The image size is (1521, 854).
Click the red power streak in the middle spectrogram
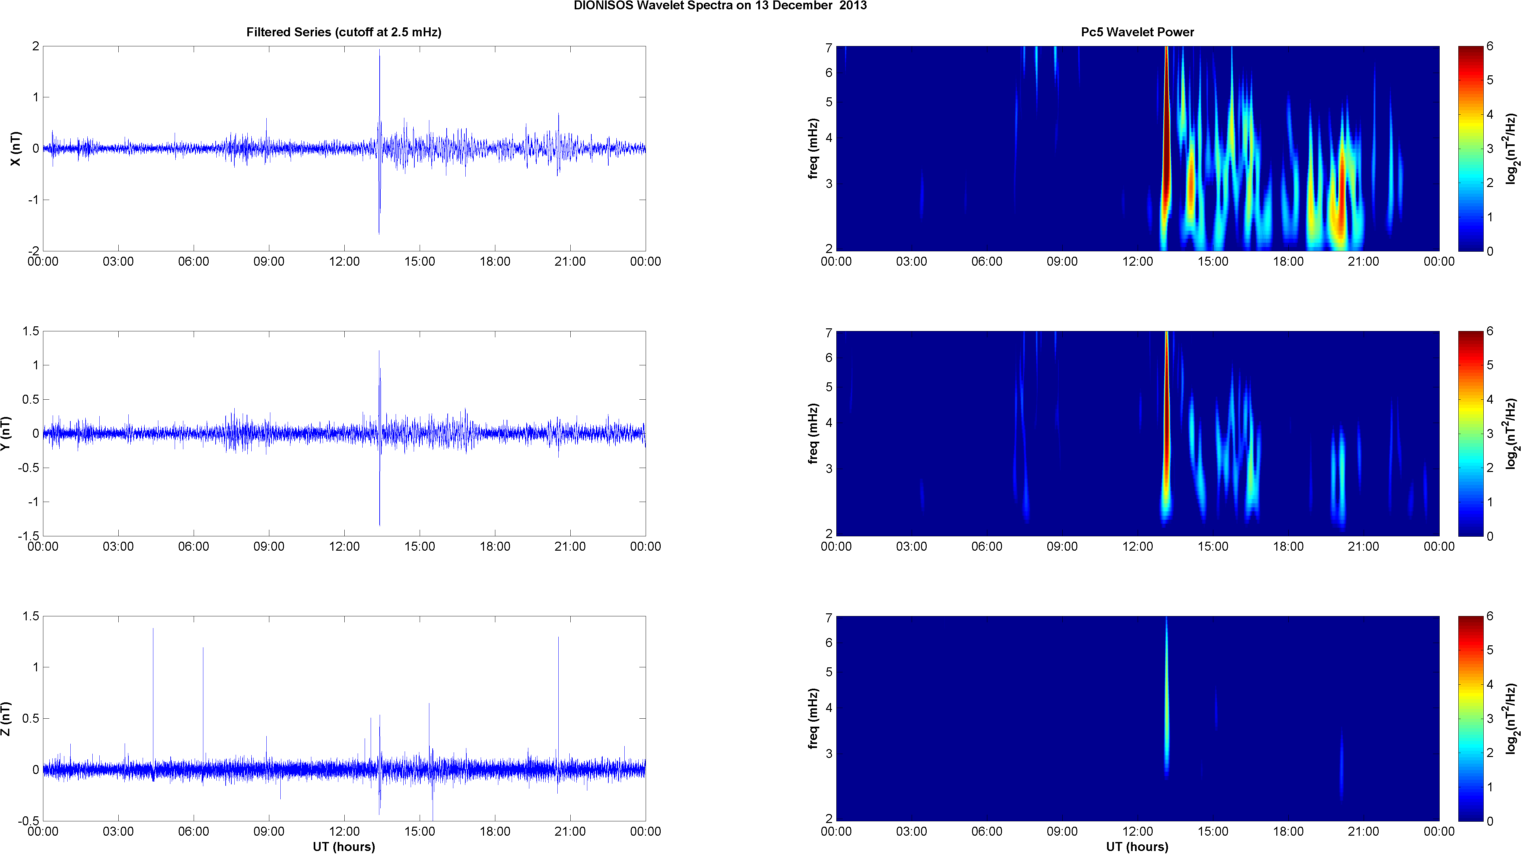pyautogui.click(x=1166, y=410)
